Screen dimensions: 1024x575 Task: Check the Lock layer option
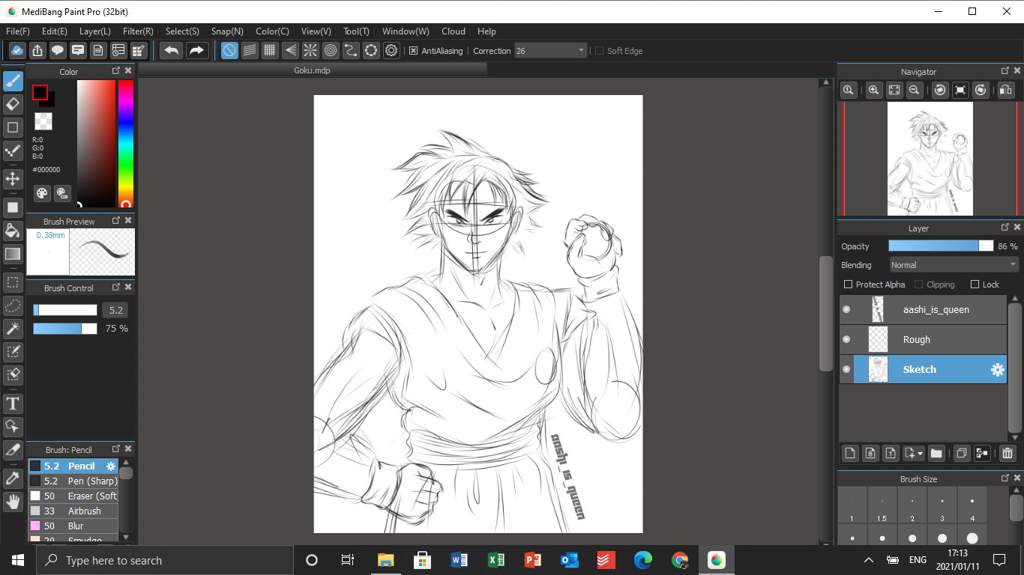click(975, 284)
